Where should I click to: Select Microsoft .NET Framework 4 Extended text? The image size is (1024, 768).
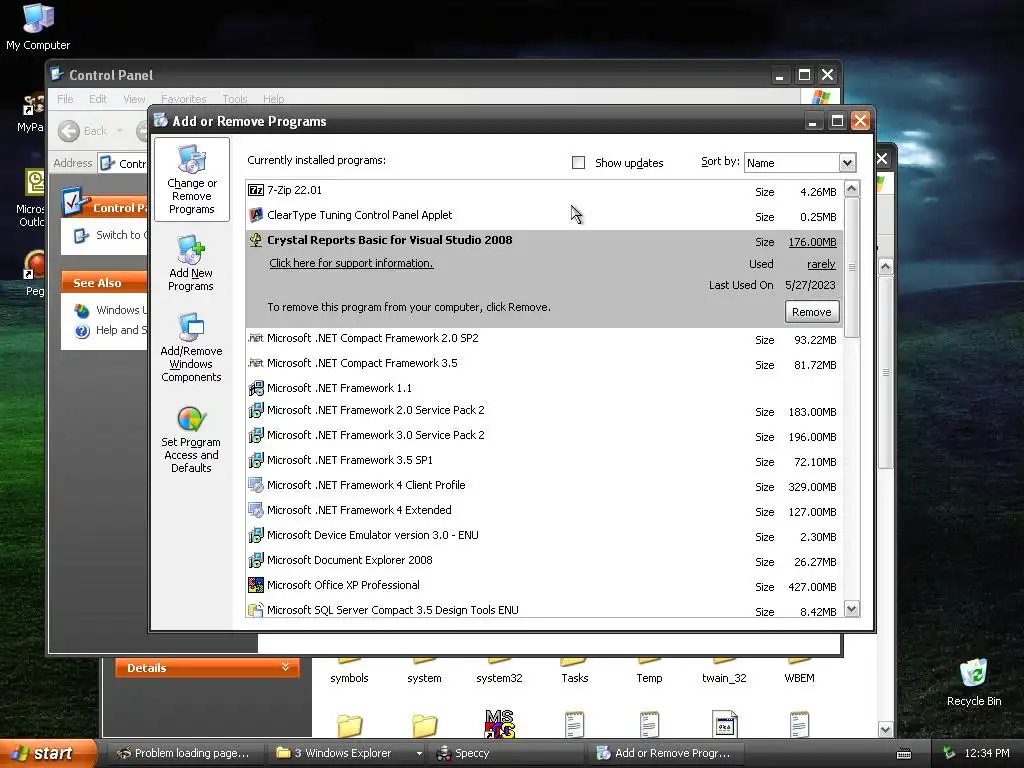359,510
